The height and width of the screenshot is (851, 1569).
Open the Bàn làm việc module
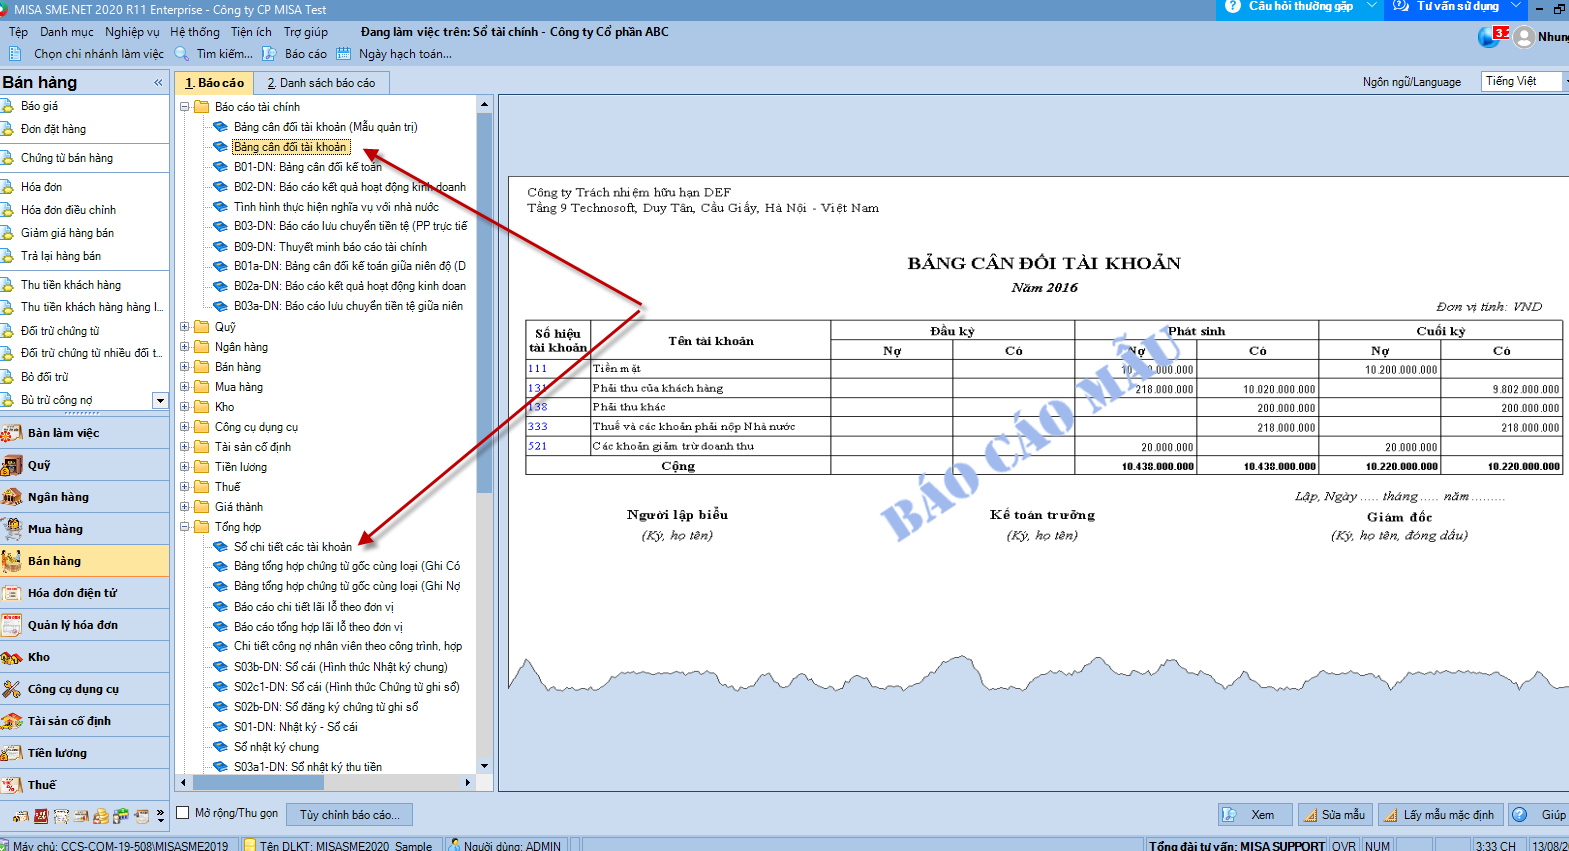(85, 433)
